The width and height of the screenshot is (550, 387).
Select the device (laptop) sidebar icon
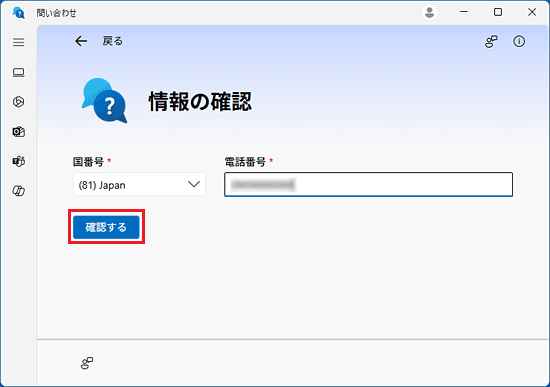click(x=19, y=72)
